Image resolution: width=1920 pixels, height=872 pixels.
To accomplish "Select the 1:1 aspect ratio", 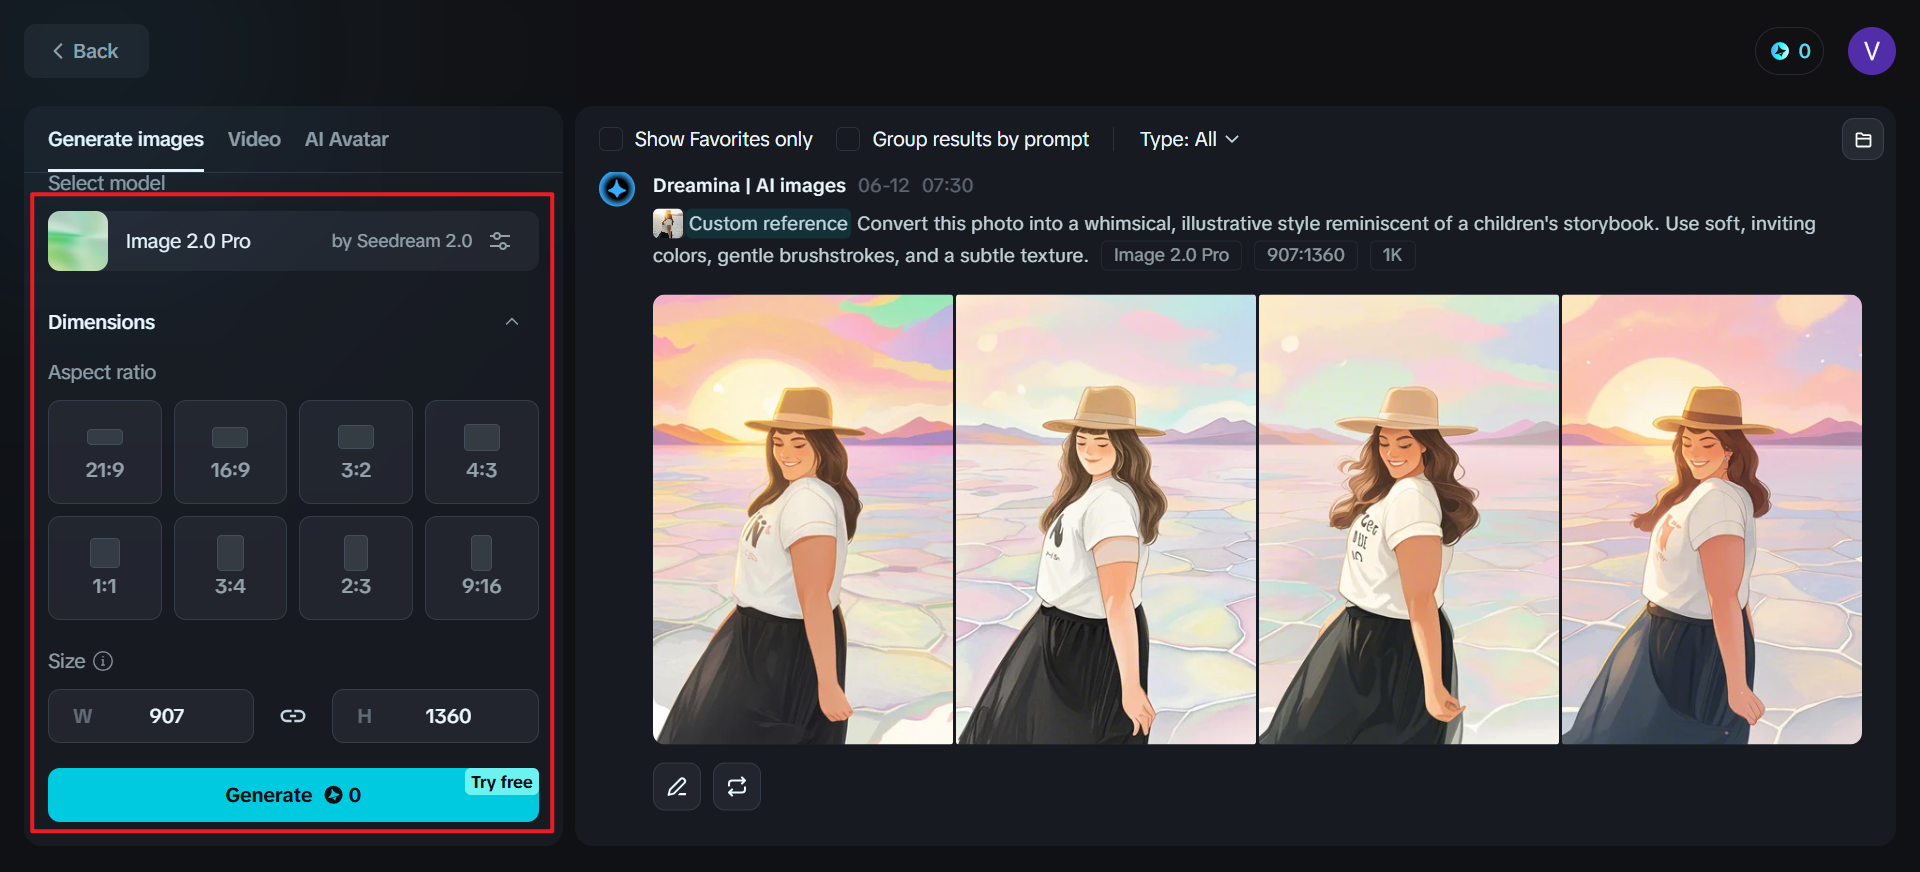I will point(105,568).
